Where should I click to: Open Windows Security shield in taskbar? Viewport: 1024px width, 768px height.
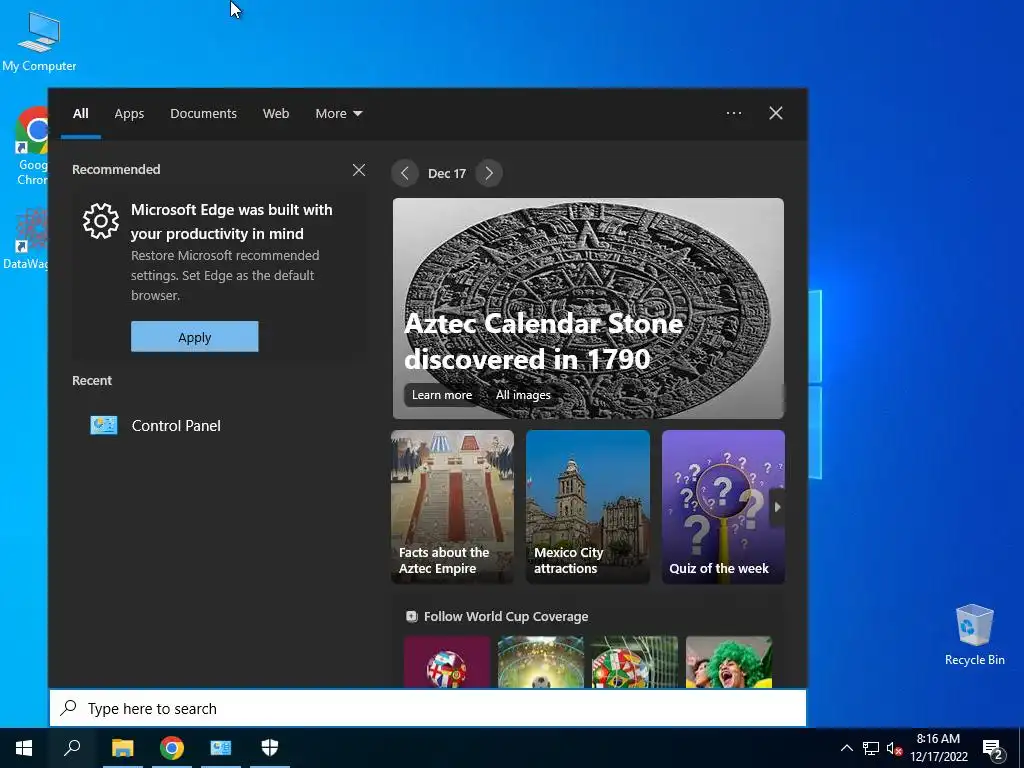pos(270,748)
